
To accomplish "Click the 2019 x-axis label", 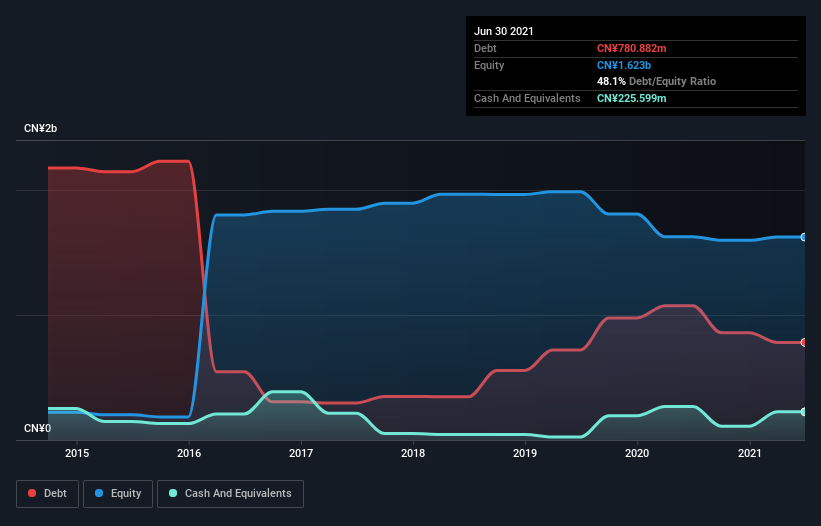I will click(525, 453).
